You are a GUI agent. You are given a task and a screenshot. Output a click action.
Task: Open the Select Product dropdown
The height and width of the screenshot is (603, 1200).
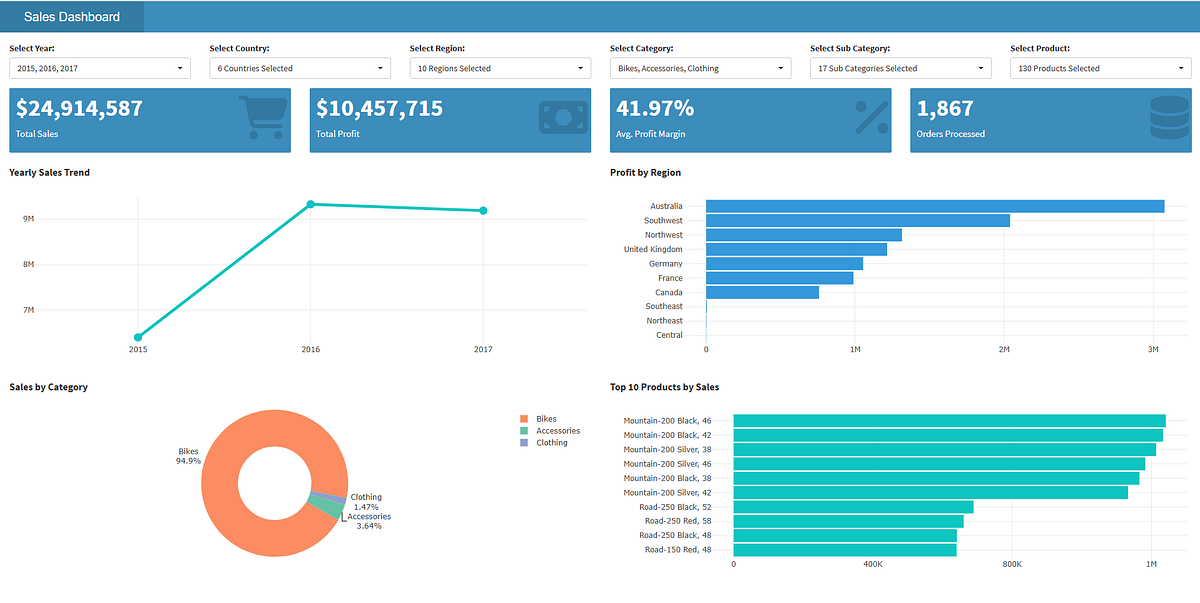pyautogui.click(x=1100, y=68)
